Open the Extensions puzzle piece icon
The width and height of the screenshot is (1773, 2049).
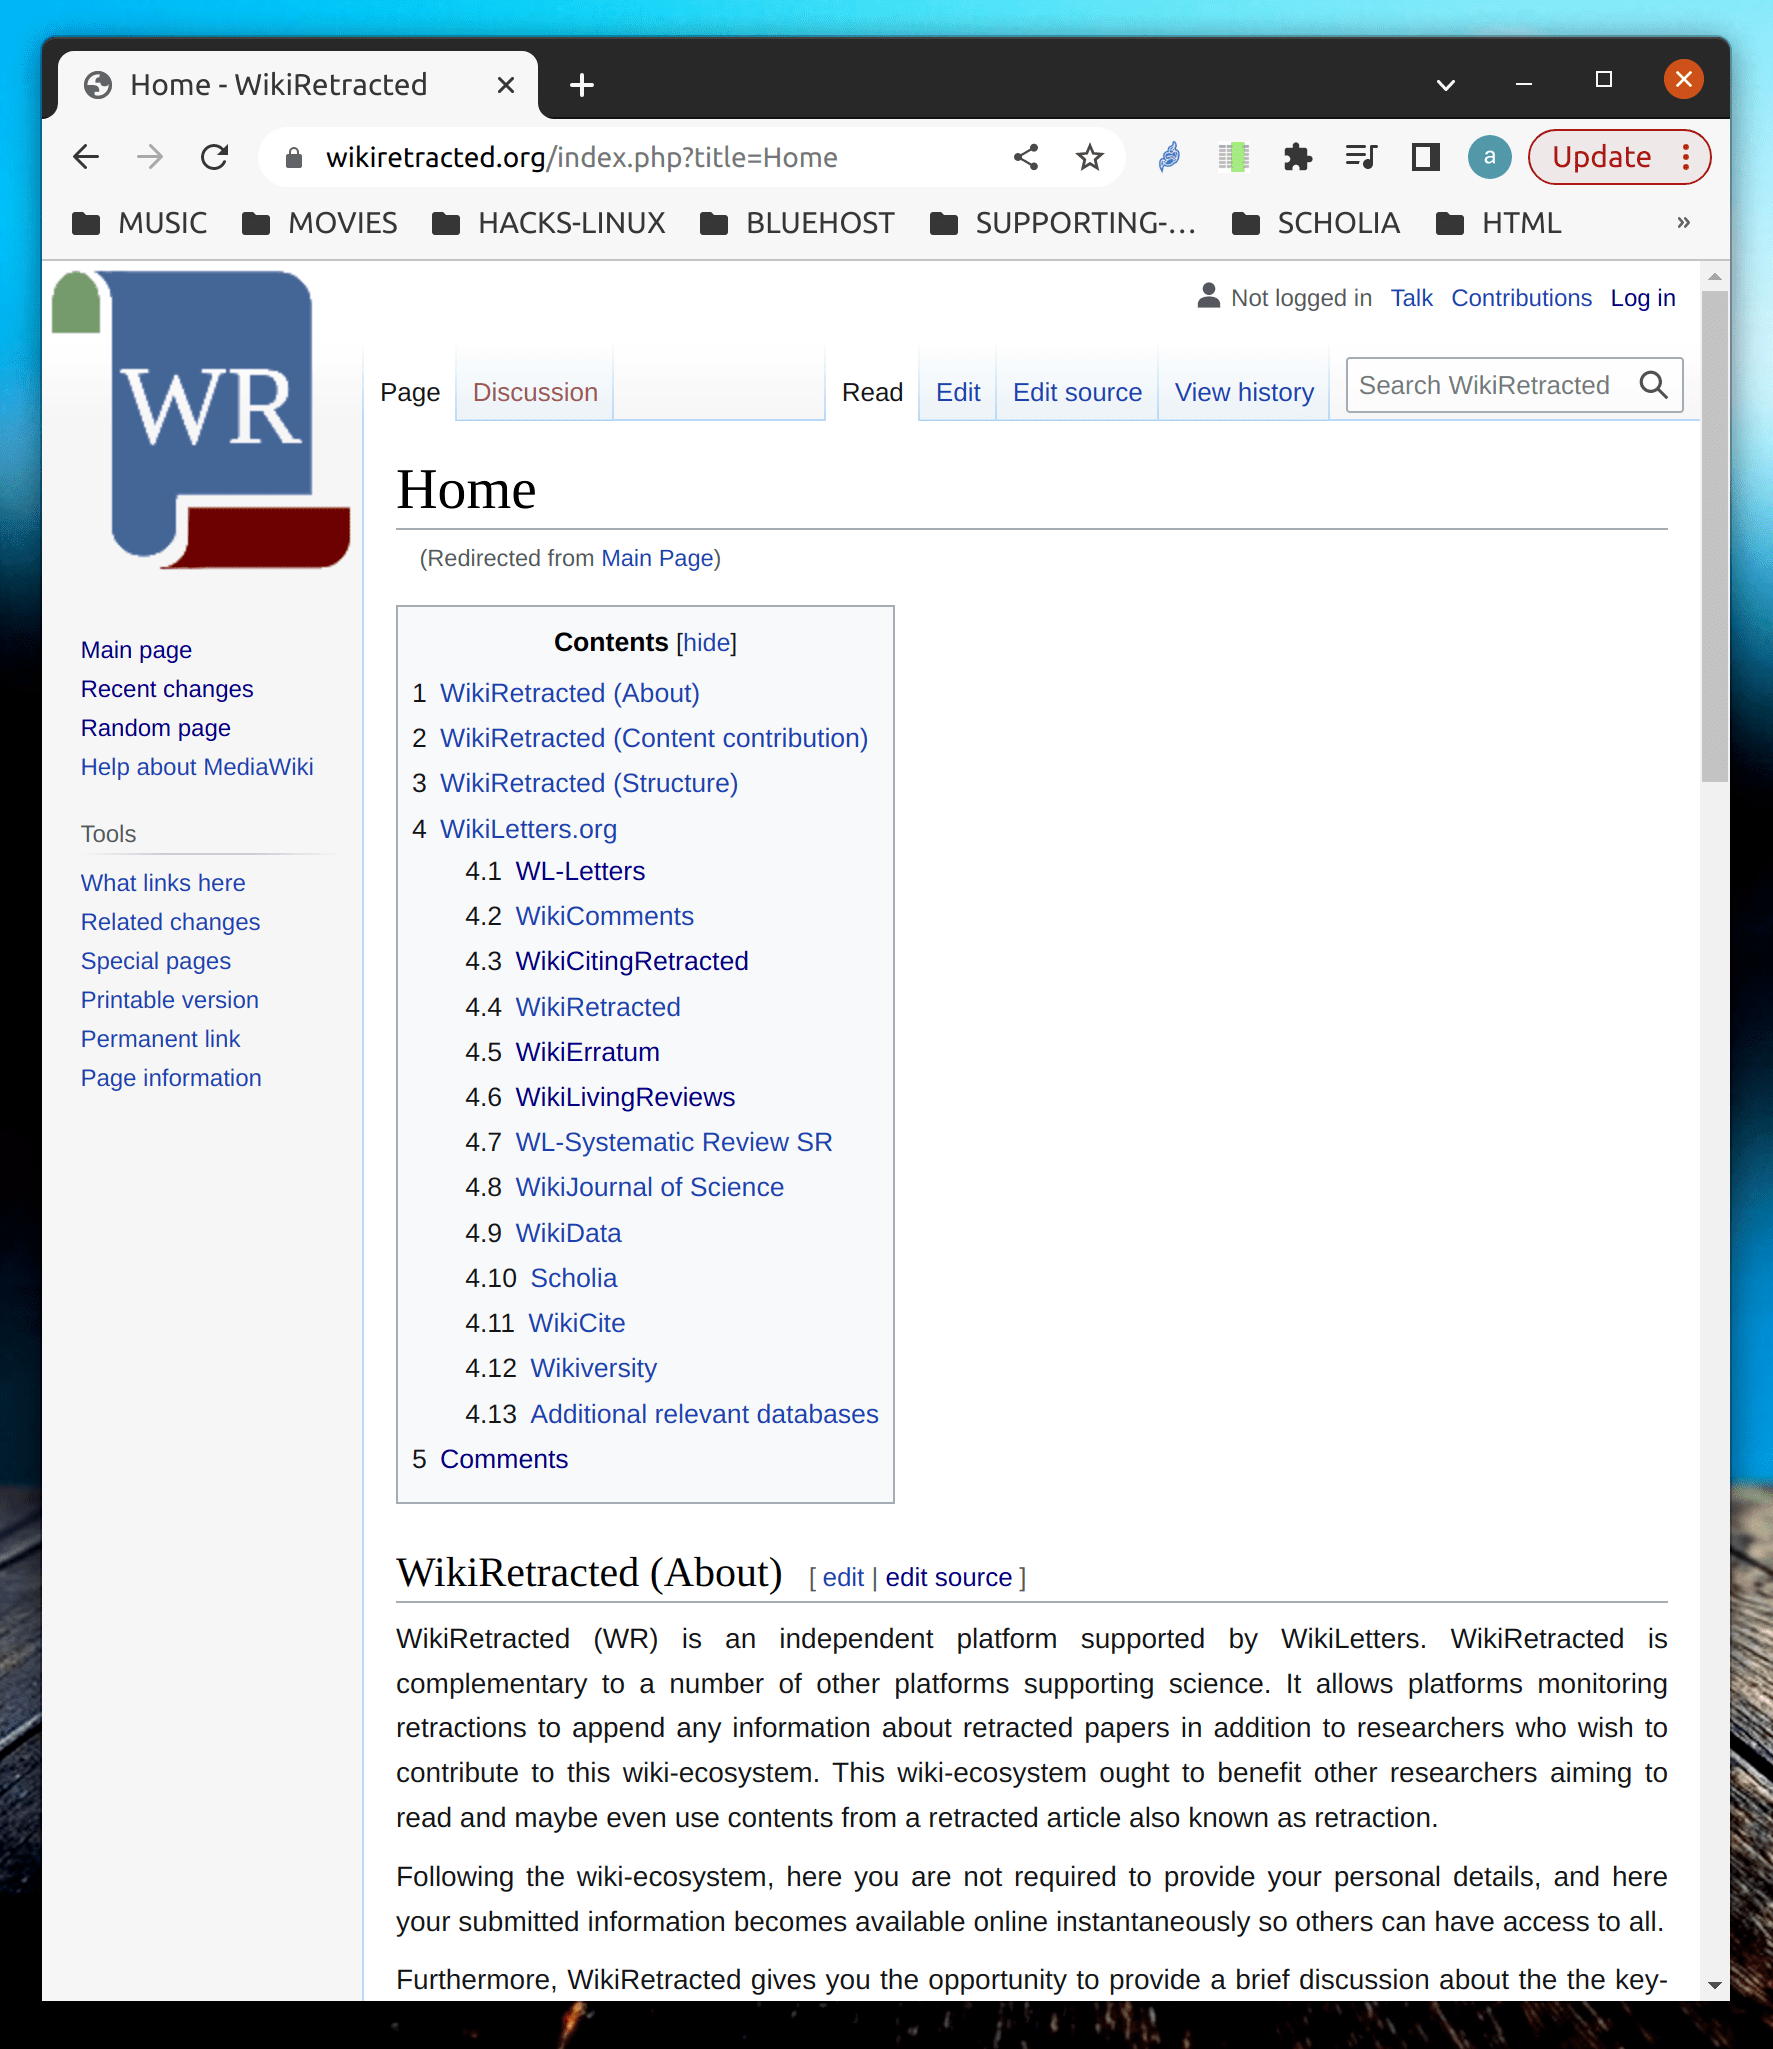pos(1297,157)
